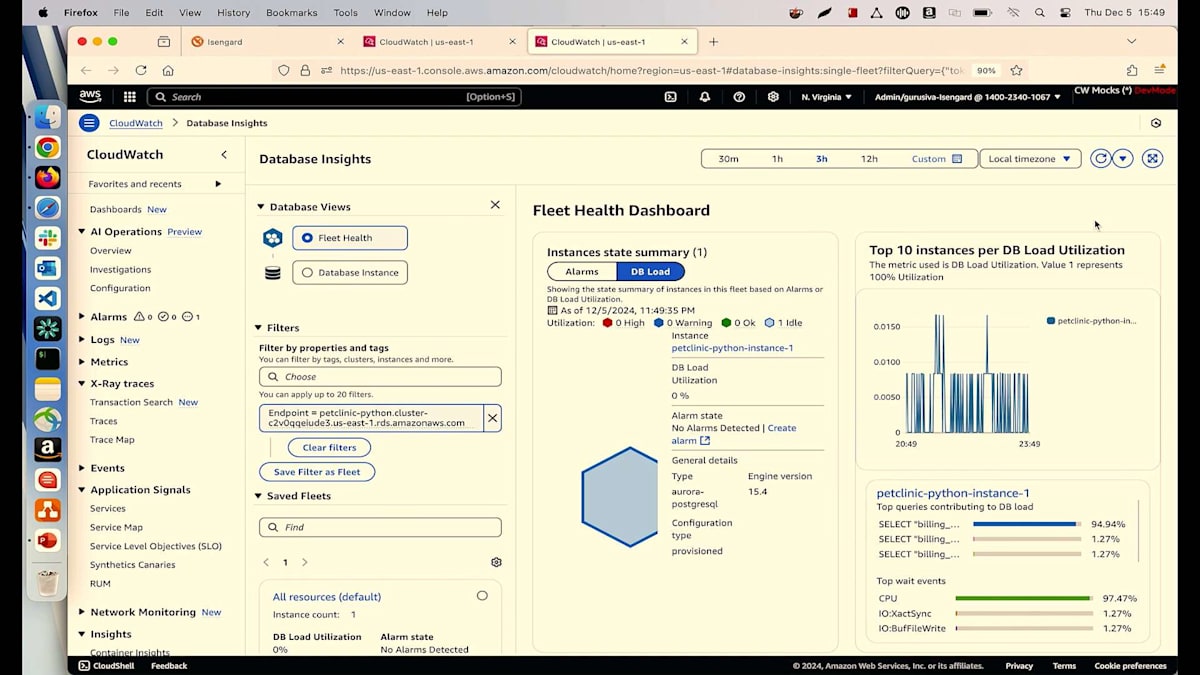This screenshot has height=675, width=1200.
Task: Click the AWS logo home icon
Action: (91, 97)
